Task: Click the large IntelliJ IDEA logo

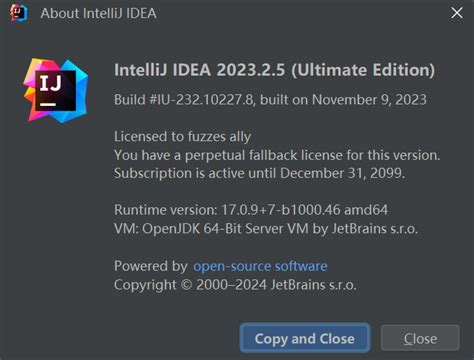Action: pos(55,90)
